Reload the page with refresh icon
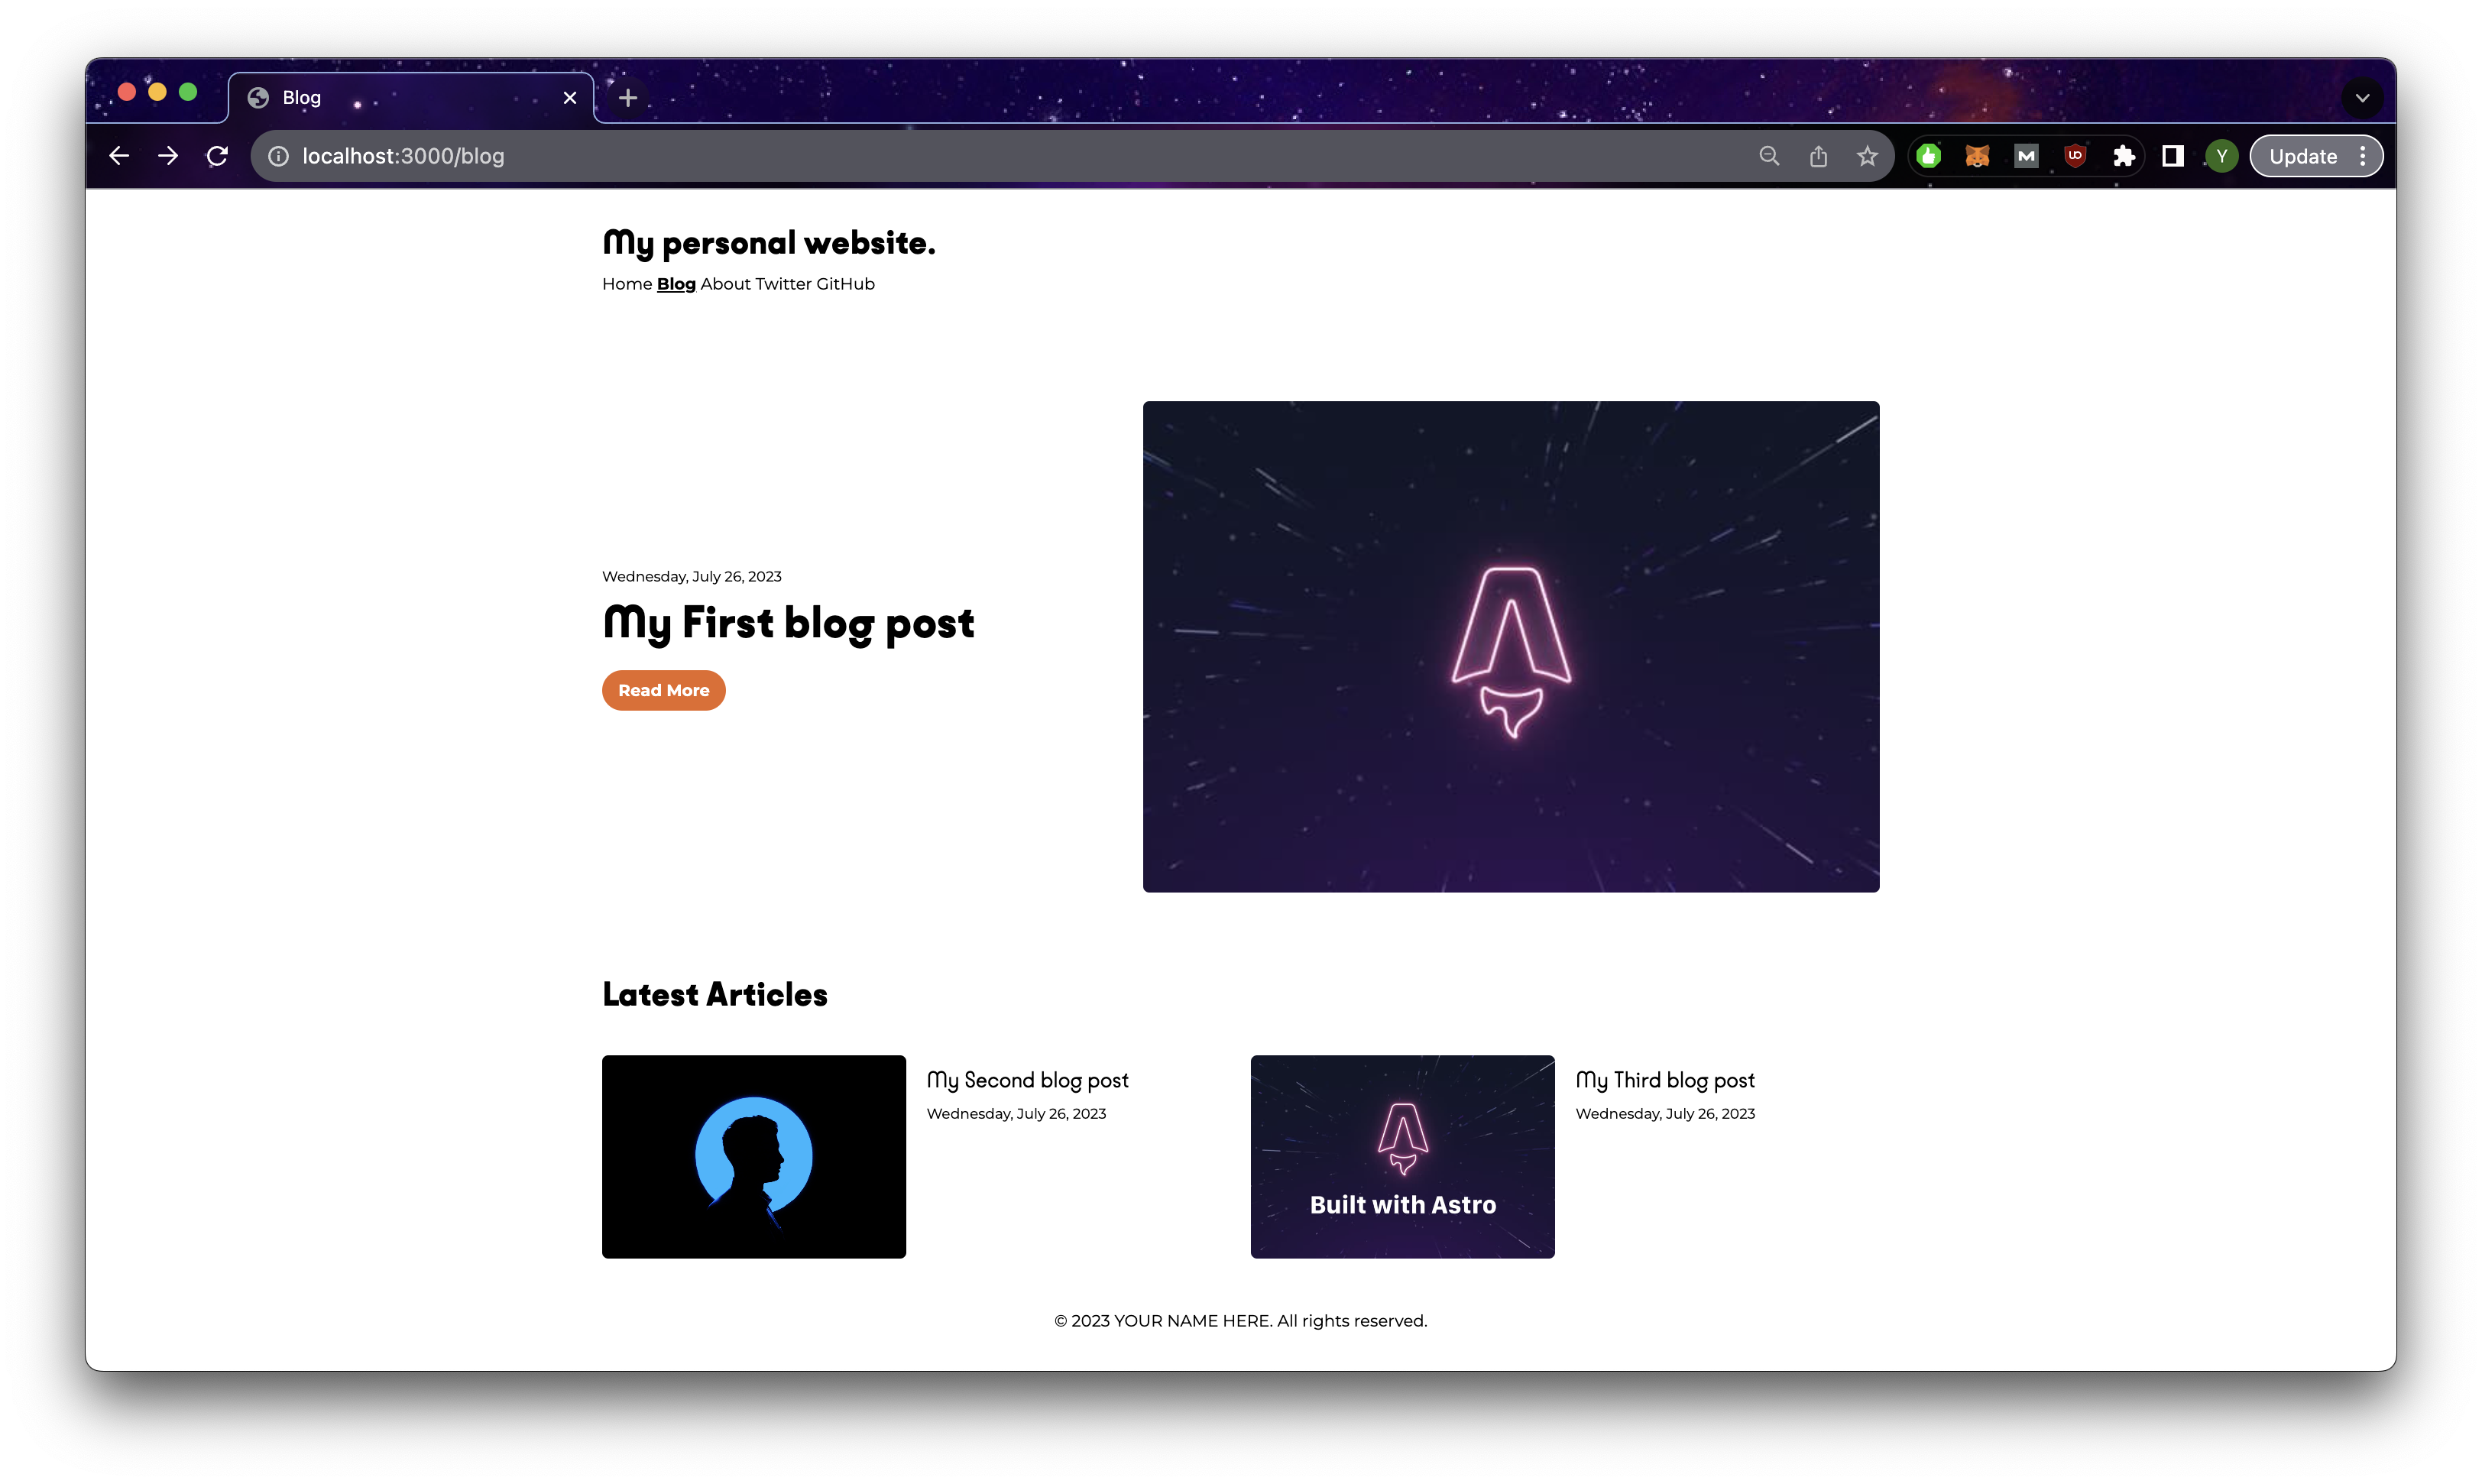The height and width of the screenshot is (1484, 2482). click(217, 156)
